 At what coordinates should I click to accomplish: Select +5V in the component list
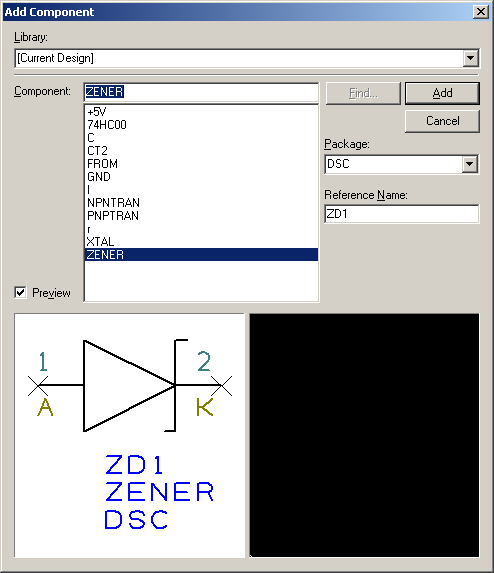coord(201,112)
